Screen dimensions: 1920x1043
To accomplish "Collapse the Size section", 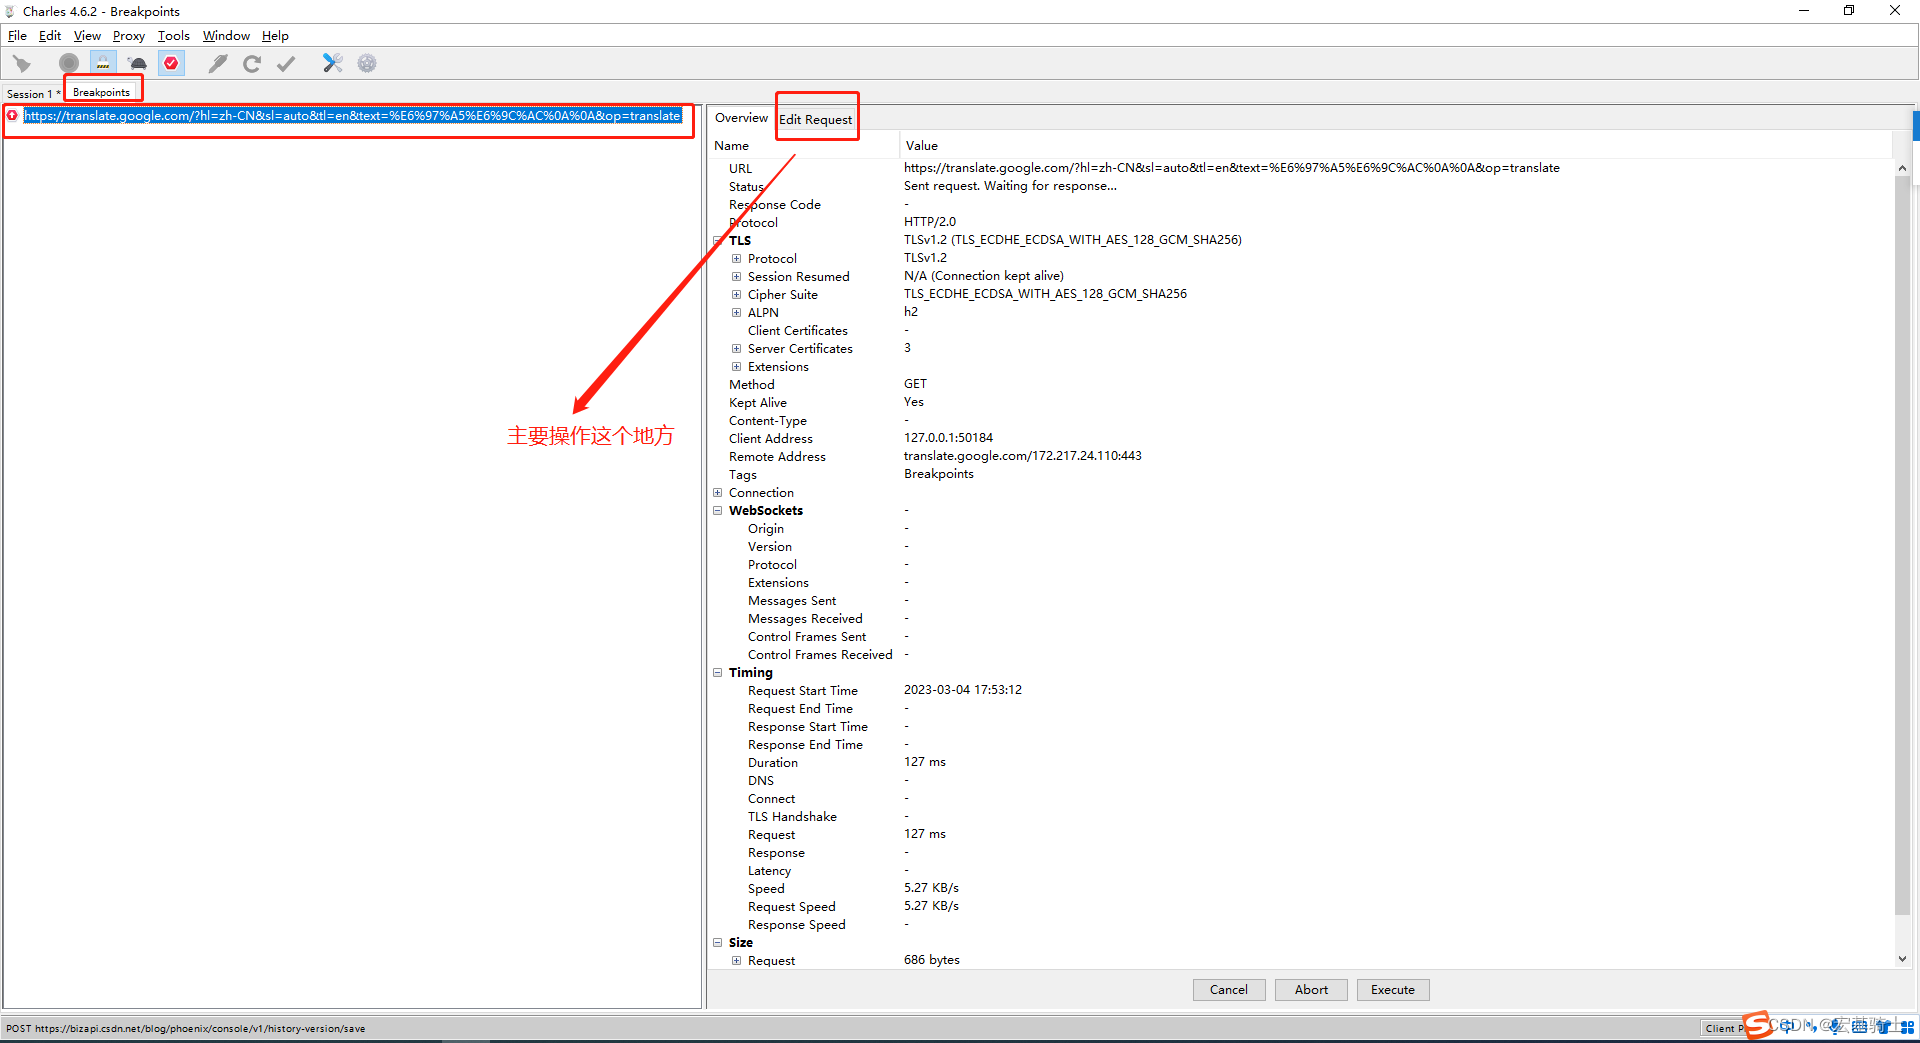I will click(717, 943).
